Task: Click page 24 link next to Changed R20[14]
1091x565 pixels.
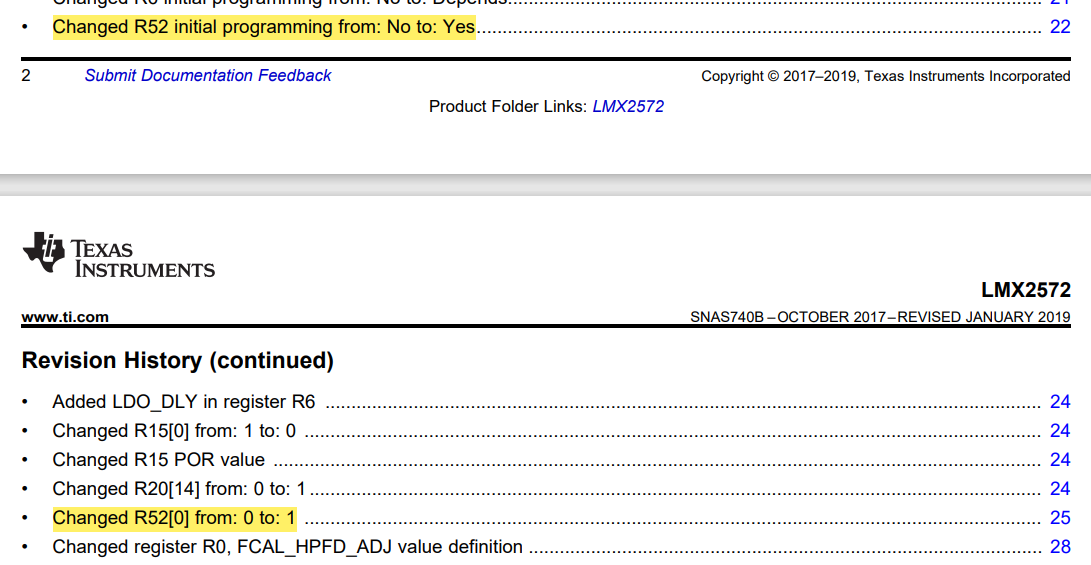Action: tap(1060, 489)
